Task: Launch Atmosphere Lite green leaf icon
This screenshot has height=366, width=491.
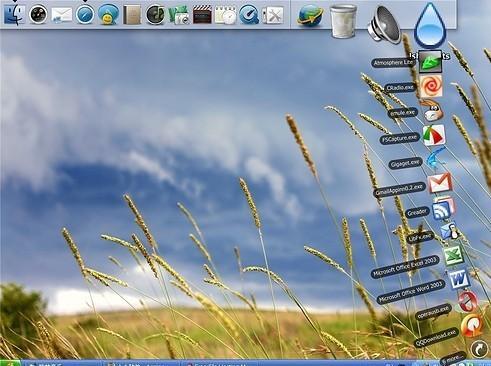Action: (x=430, y=62)
